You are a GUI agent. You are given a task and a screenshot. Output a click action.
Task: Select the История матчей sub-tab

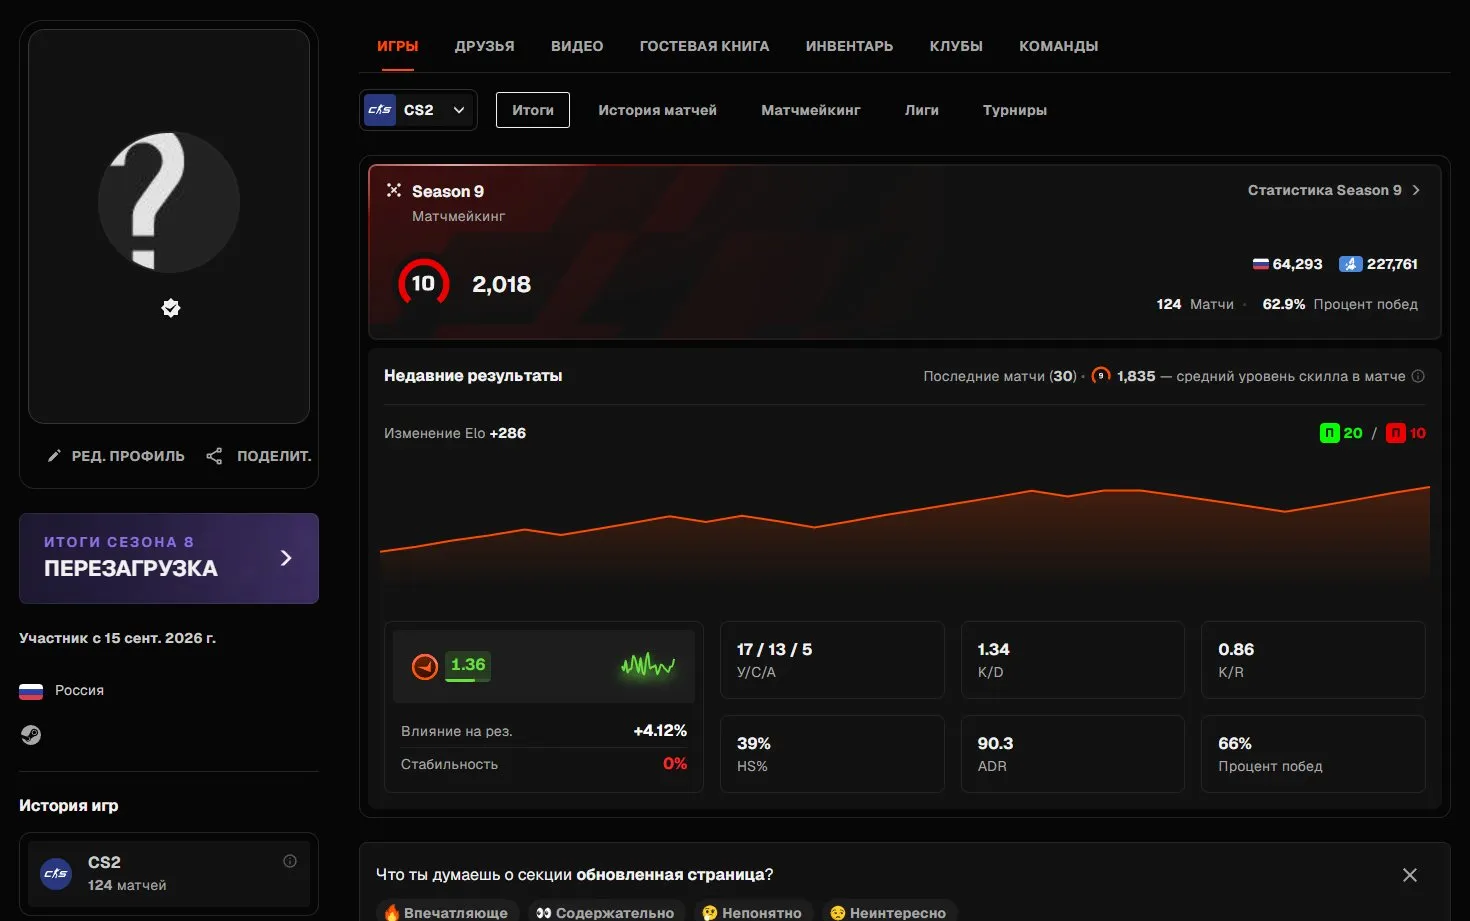tap(657, 110)
